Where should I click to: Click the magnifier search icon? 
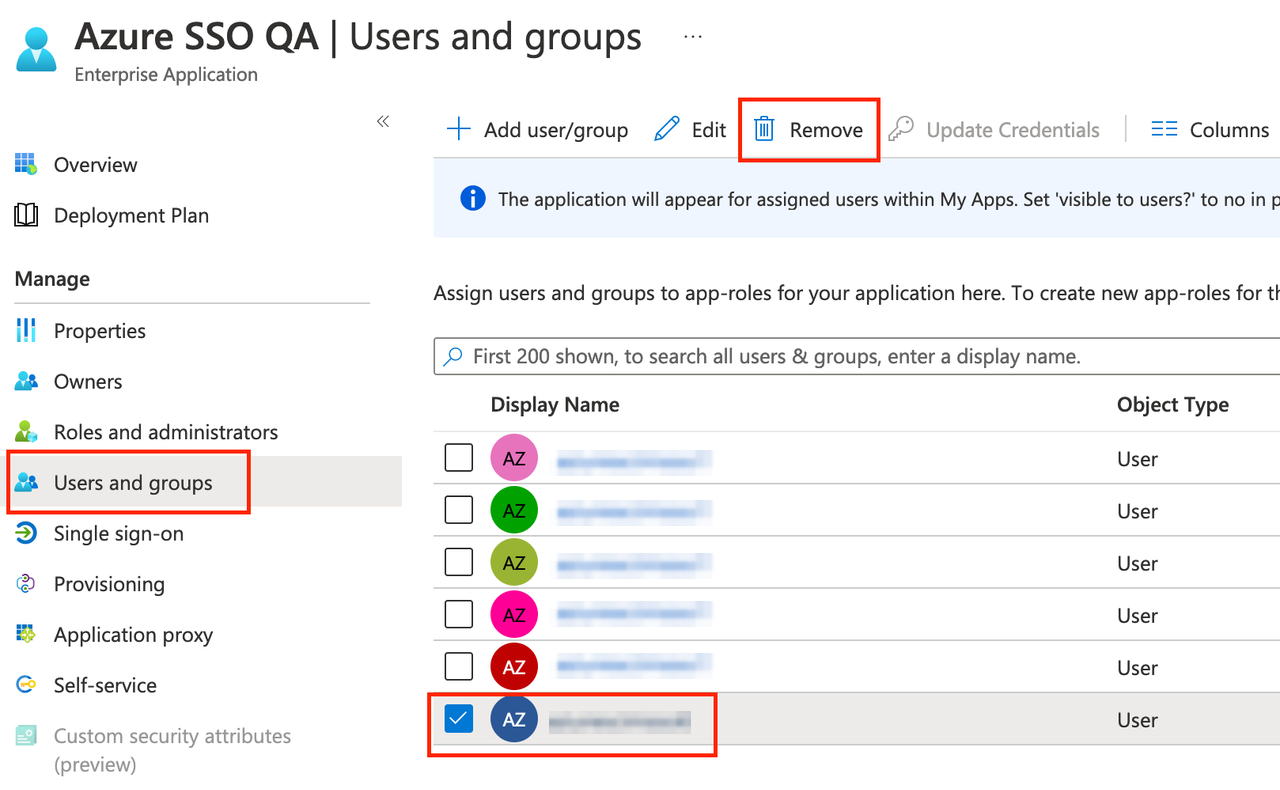pyautogui.click(x=453, y=356)
